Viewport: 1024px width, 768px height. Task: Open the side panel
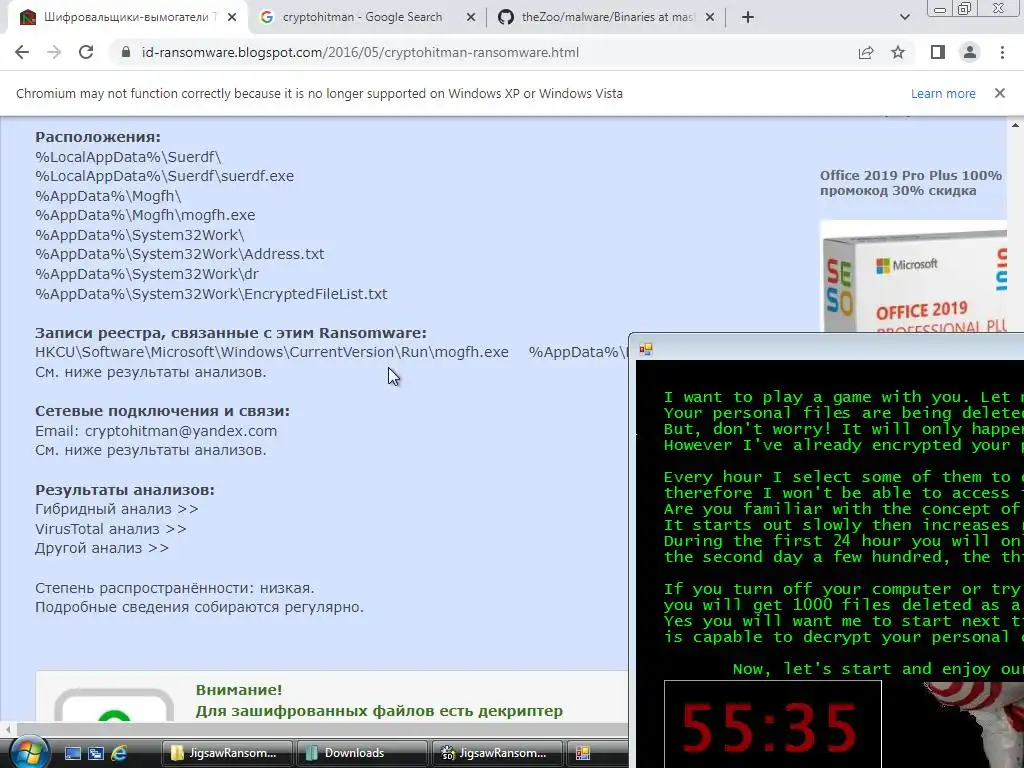(x=938, y=52)
